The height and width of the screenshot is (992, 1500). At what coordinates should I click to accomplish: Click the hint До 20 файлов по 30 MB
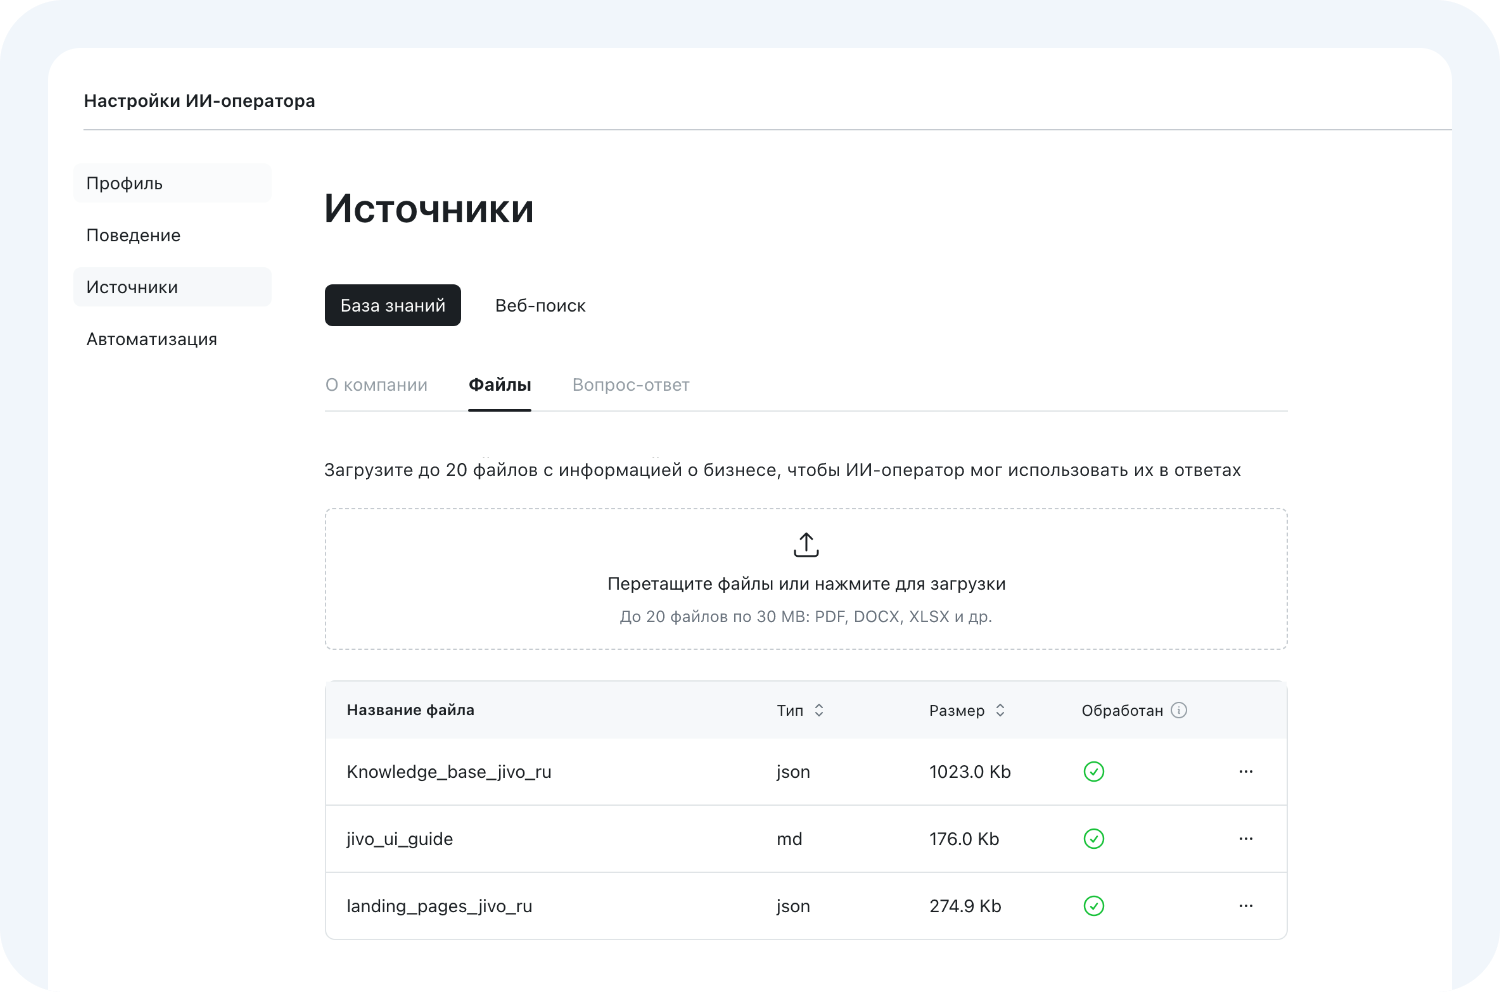806,616
